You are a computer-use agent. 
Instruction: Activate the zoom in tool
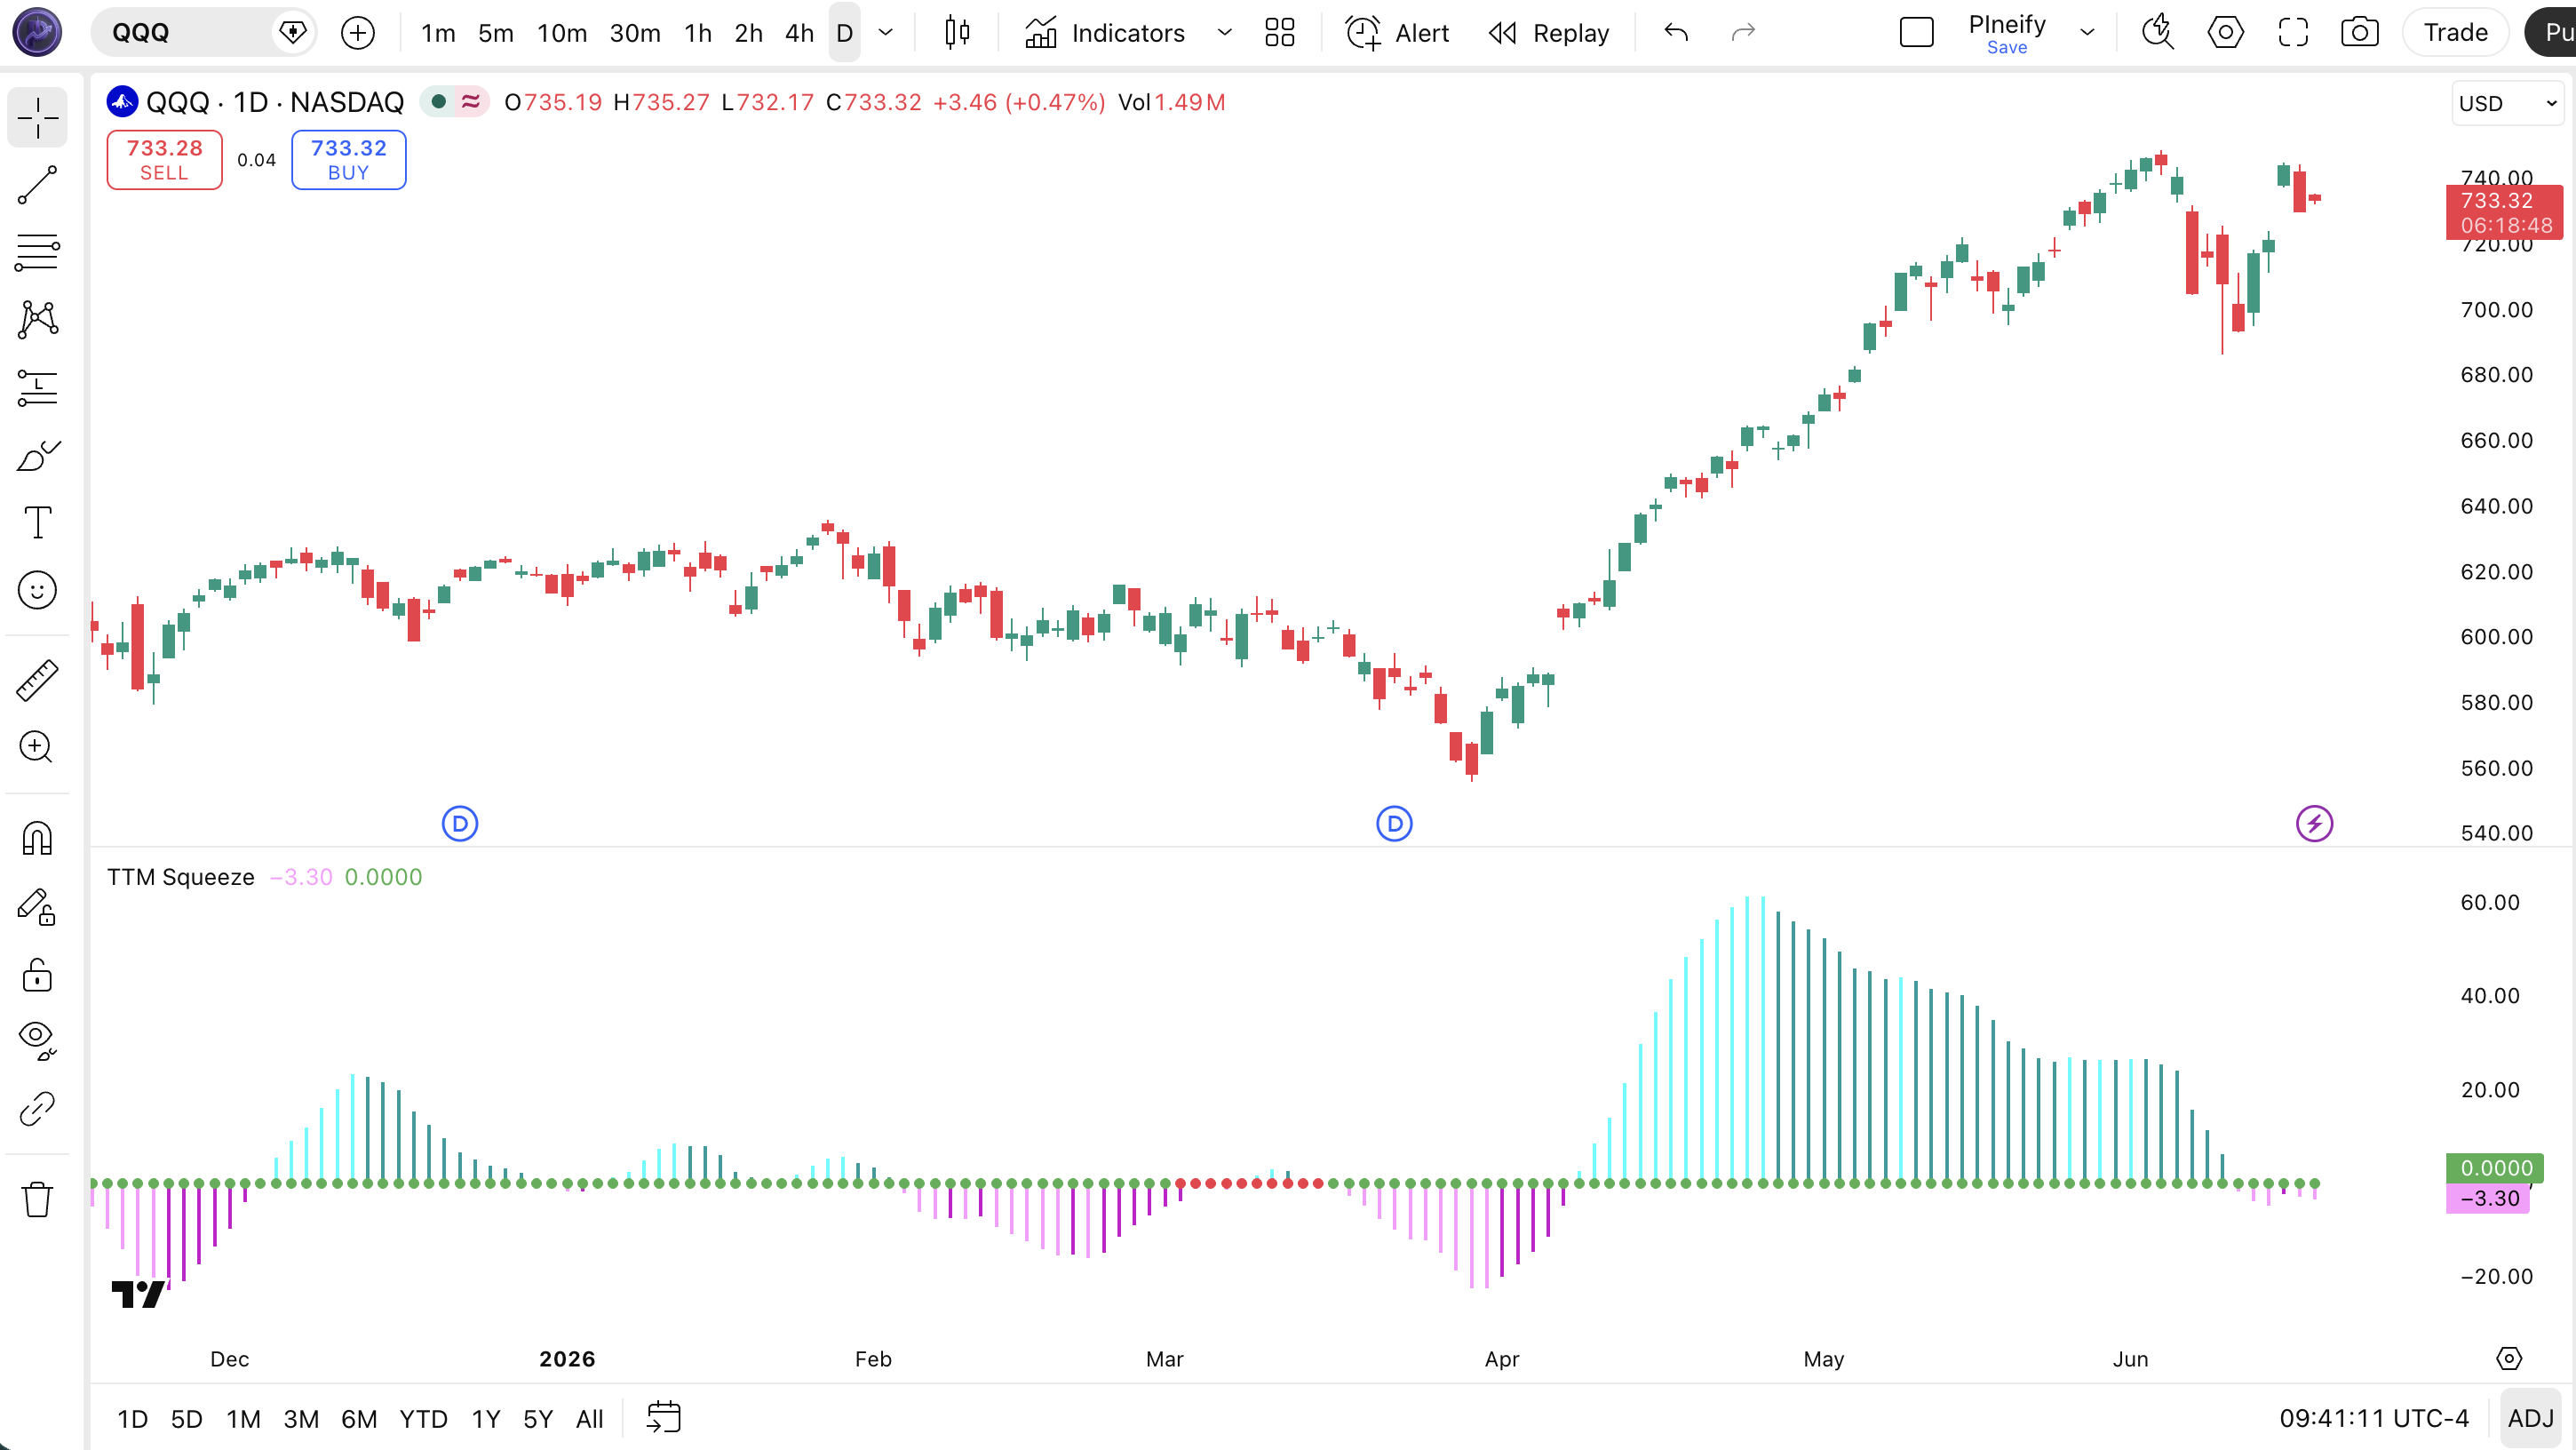[37, 747]
